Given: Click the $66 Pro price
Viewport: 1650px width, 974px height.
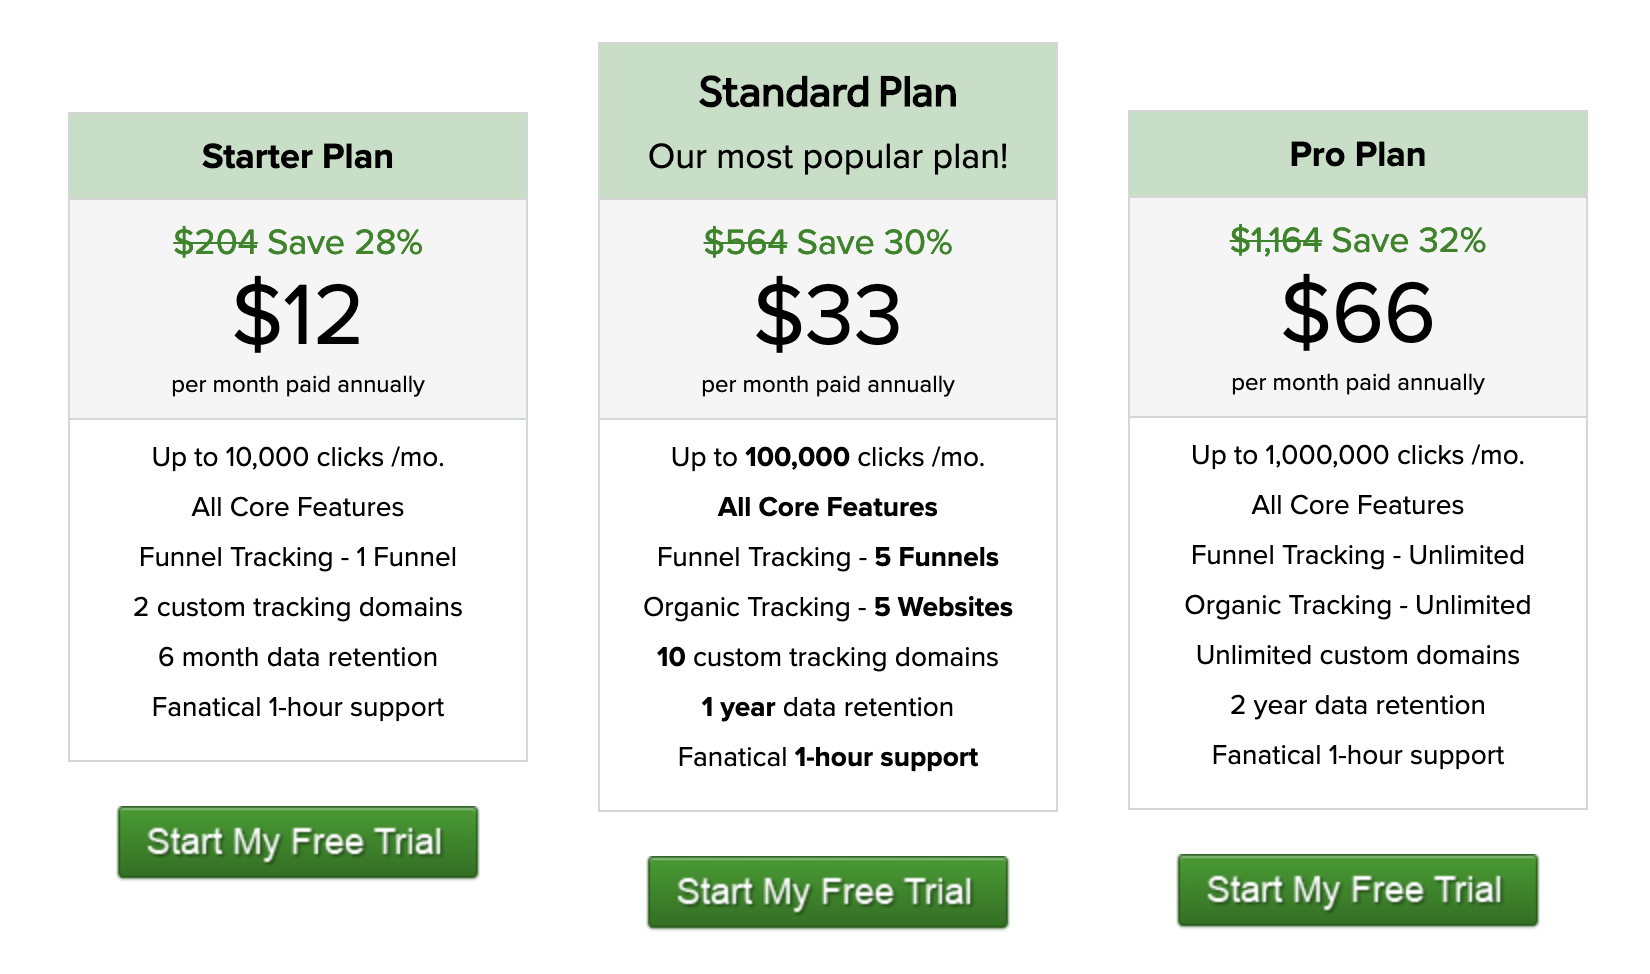Looking at the screenshot, I should pos(1358,312).
